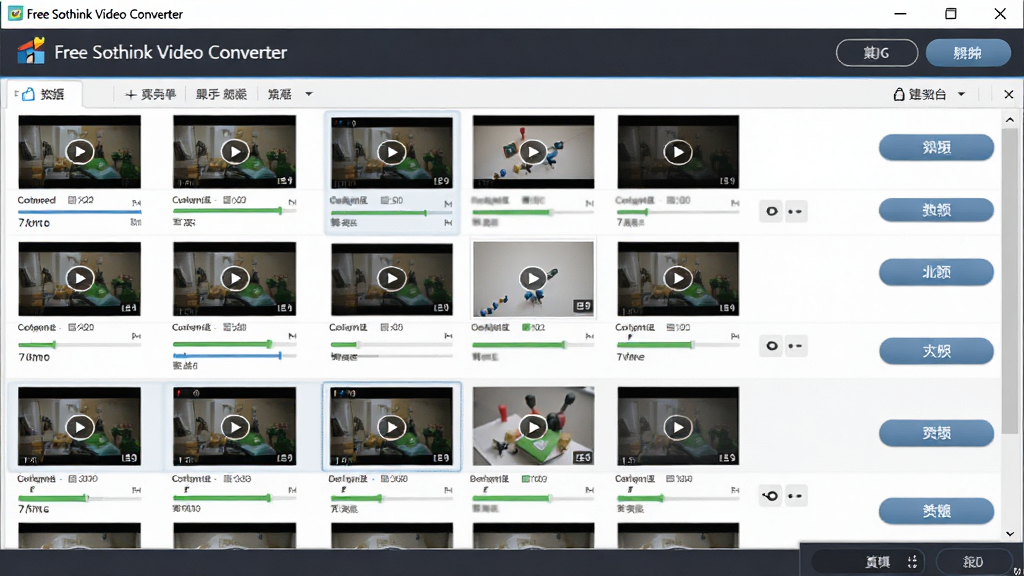This screenshot has height=576, width=1024.
Task: Play the selected third video in the third row
Action: coord(391,427)
